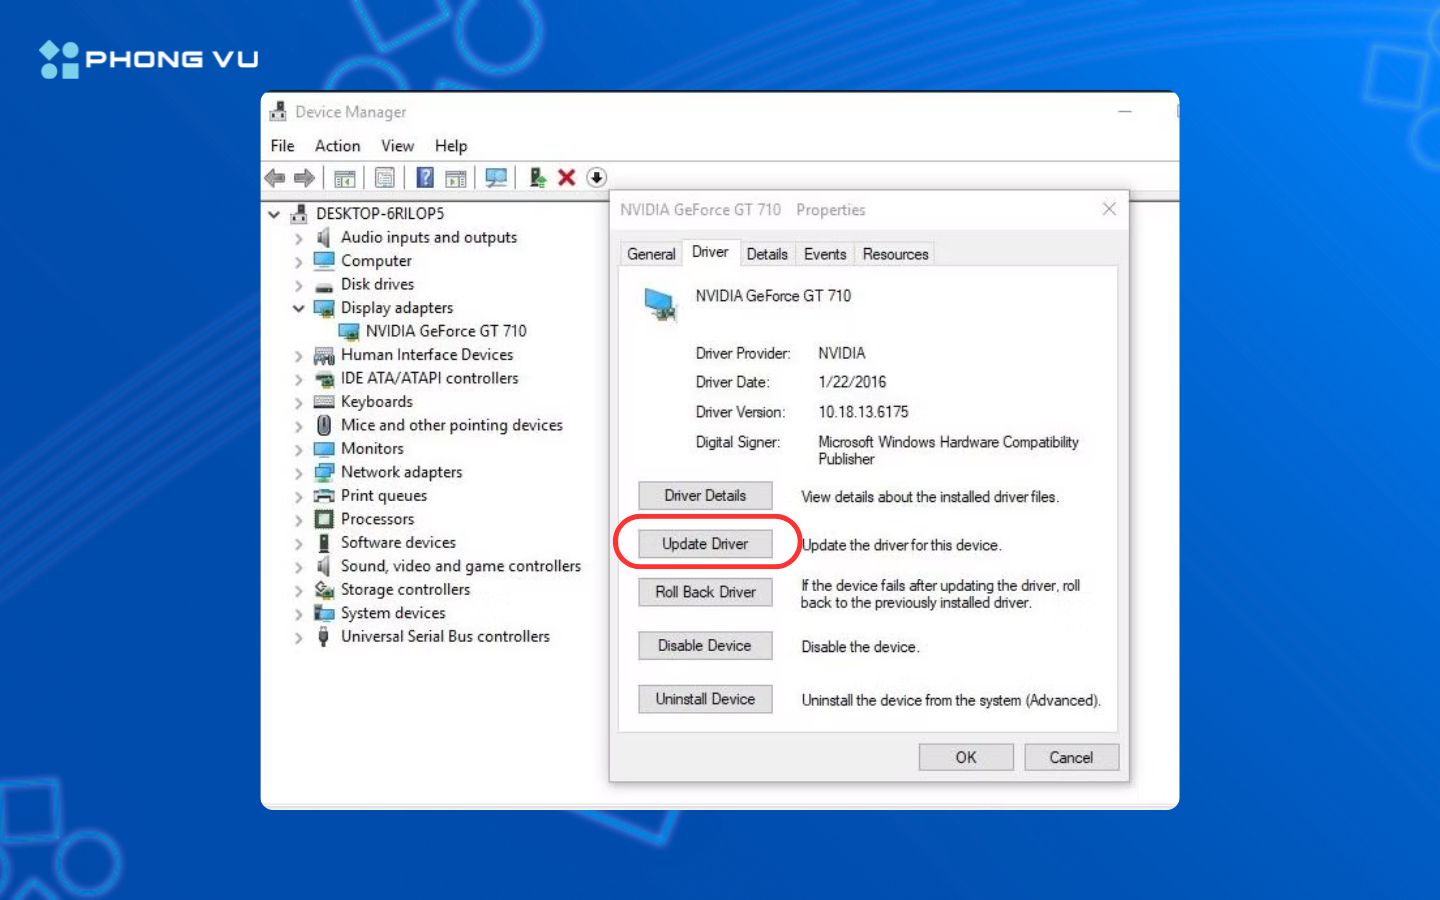Image resolution: width=1440 pixels, height=900 pixels.
Task: Click the down-arrow Disable device toolbar icon
Action: click(x=597, y=178)
